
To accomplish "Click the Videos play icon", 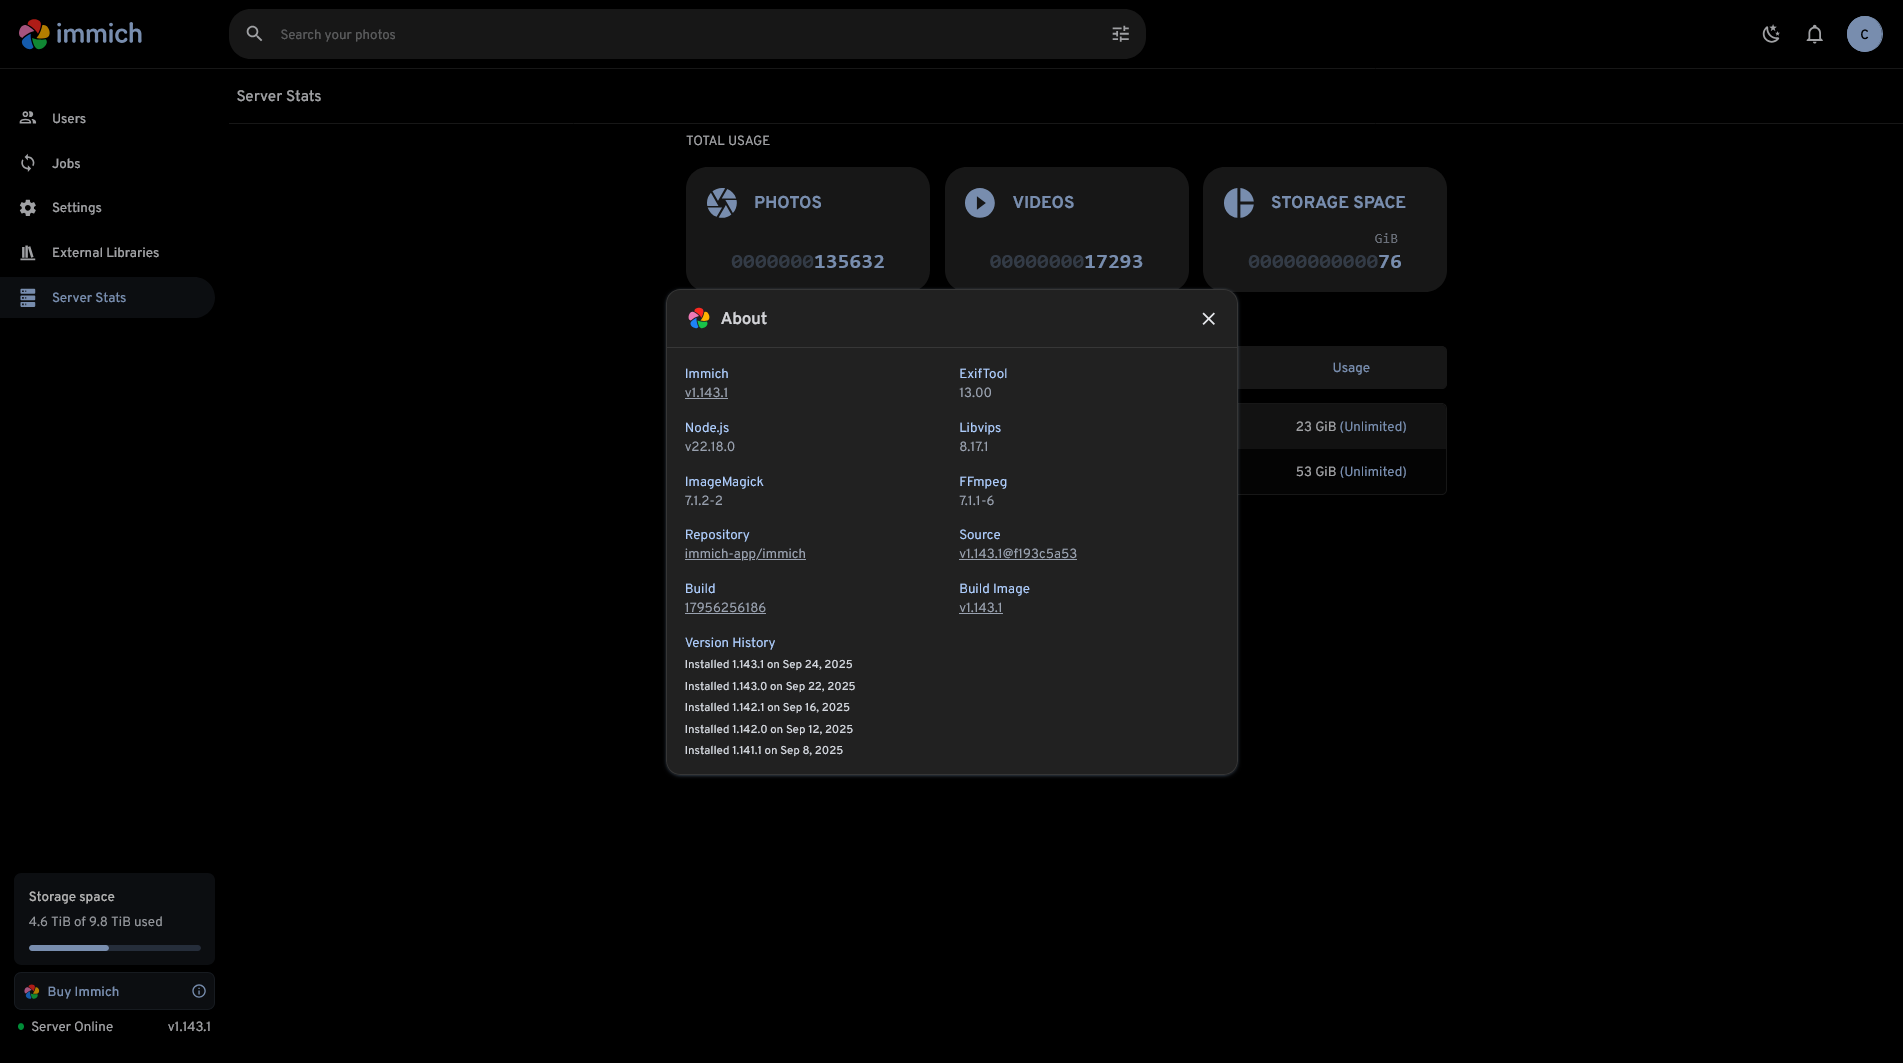I will click(x=980, y=203).
